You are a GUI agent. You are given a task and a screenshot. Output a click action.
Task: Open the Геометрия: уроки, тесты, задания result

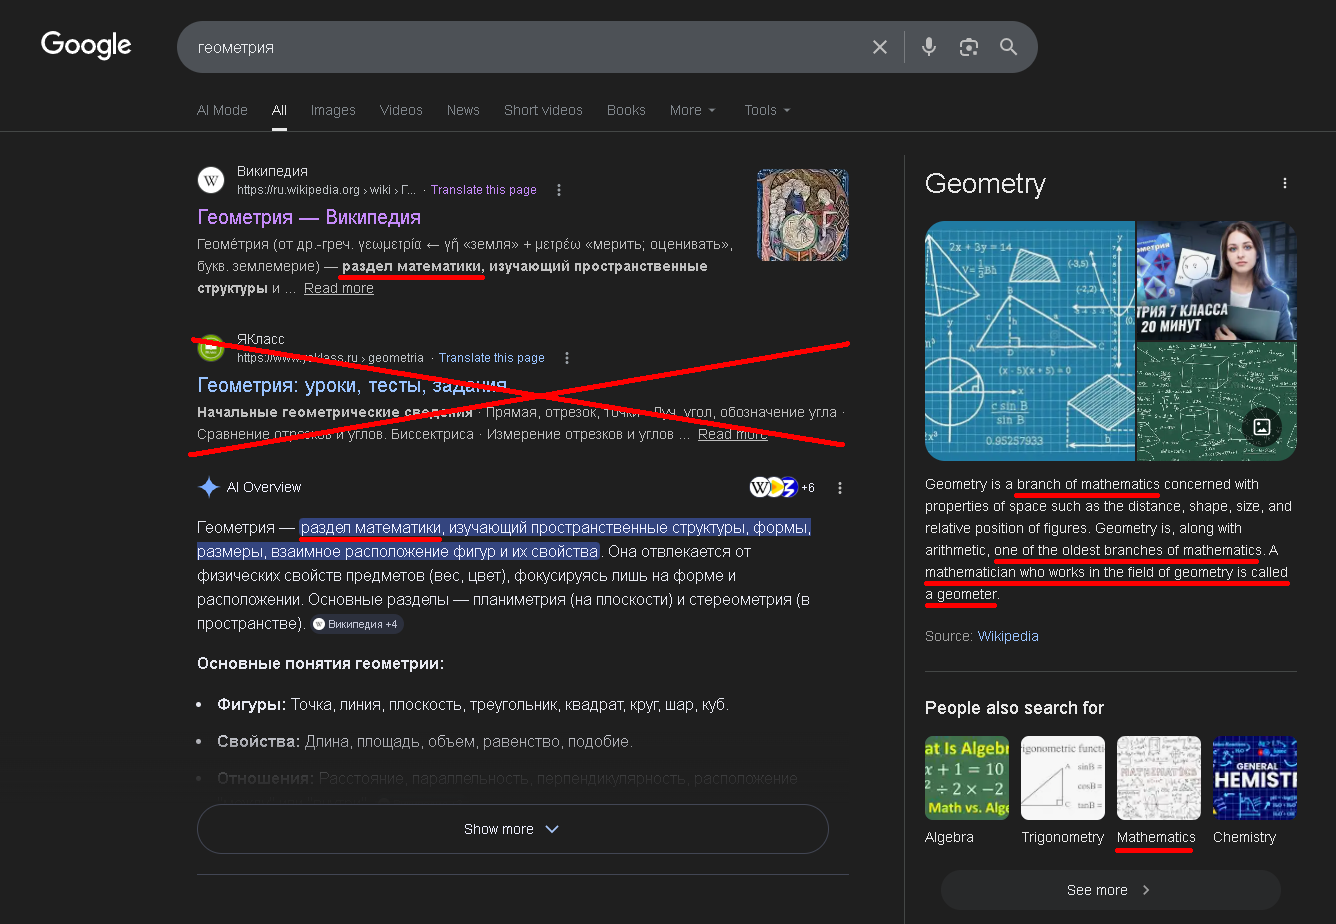[x=352, y=385]
